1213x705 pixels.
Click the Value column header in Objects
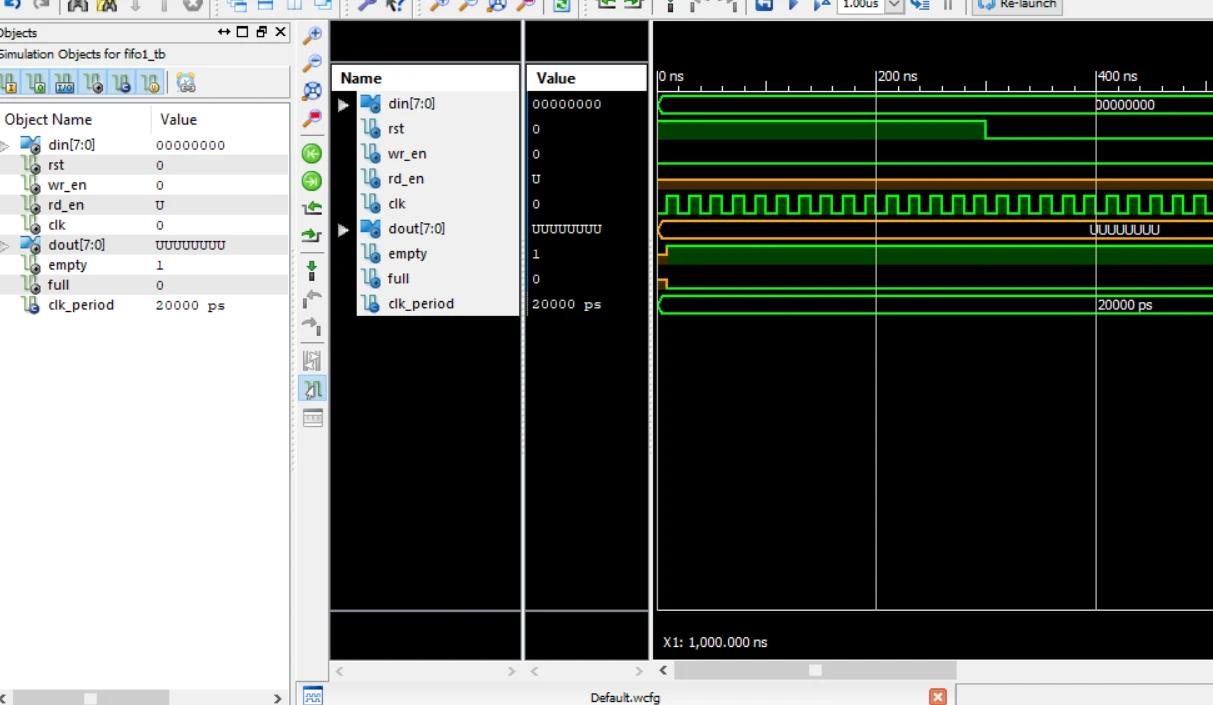tap(179, 119)
